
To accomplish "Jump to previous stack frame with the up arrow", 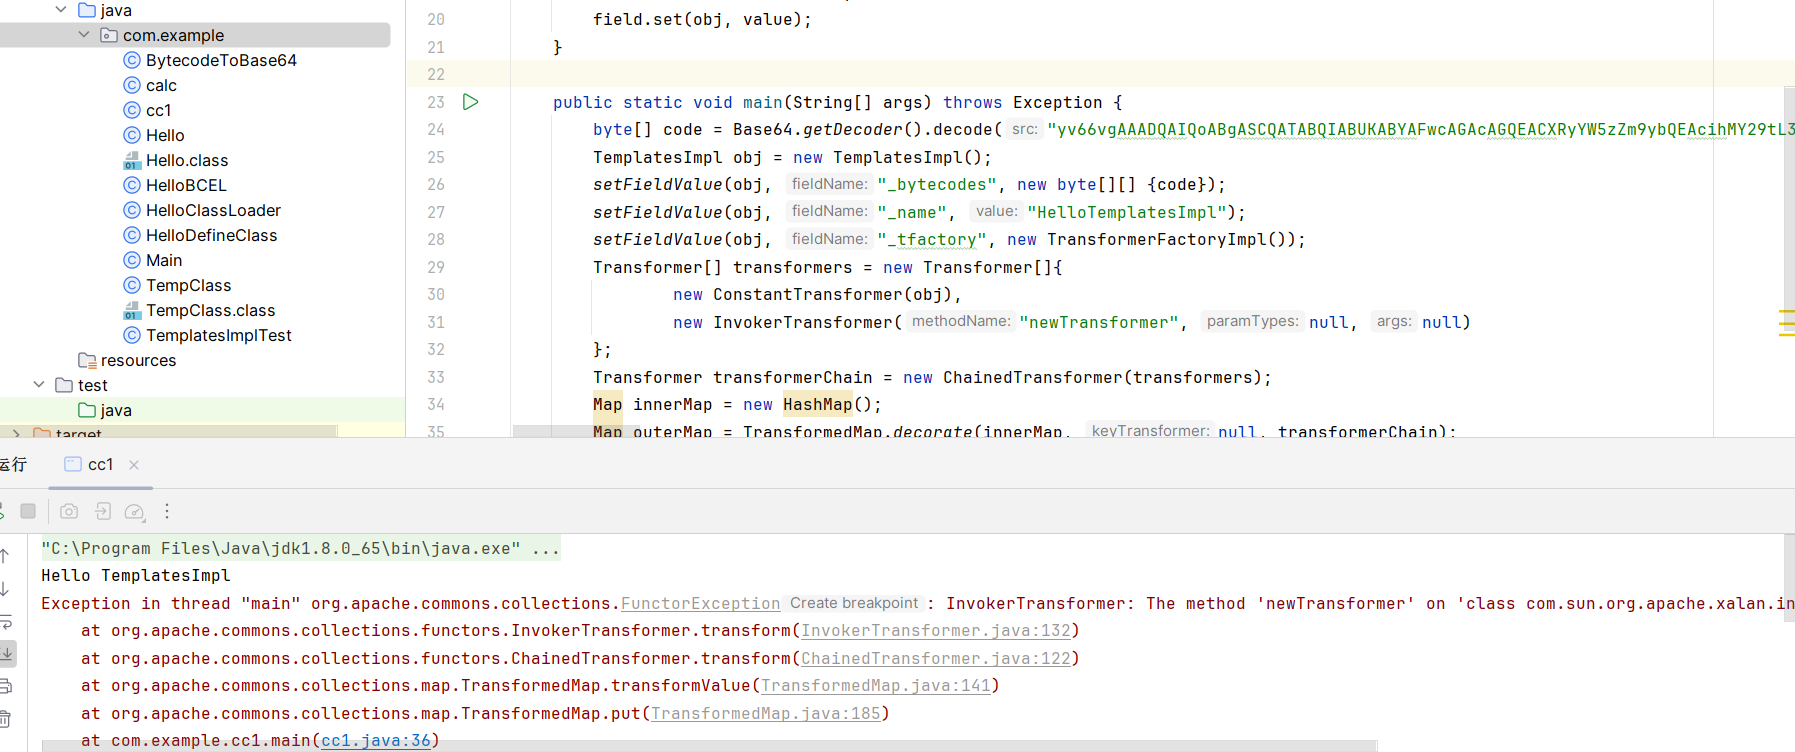I will point(5,556).
